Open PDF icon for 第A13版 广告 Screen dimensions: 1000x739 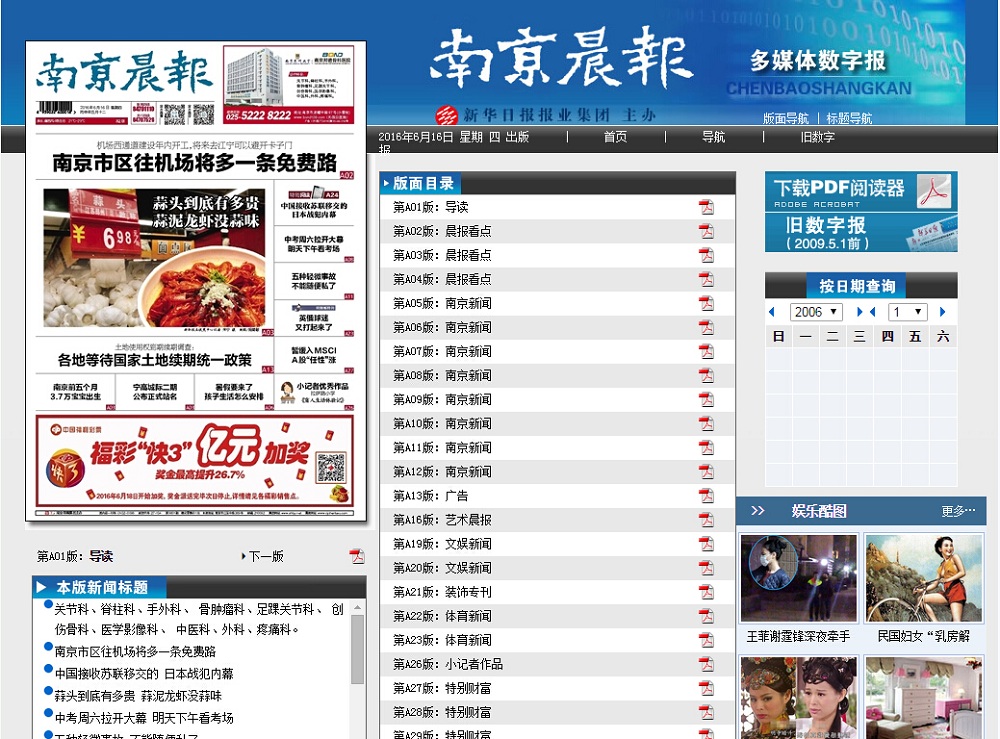click(x=706, y=496)
